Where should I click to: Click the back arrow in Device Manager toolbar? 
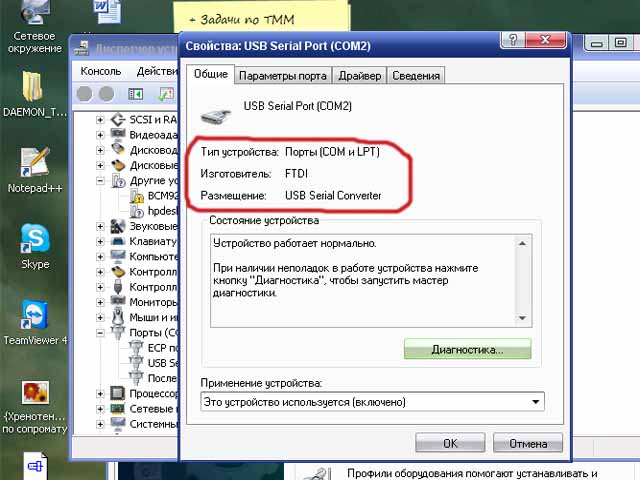[x=84, y=94]
